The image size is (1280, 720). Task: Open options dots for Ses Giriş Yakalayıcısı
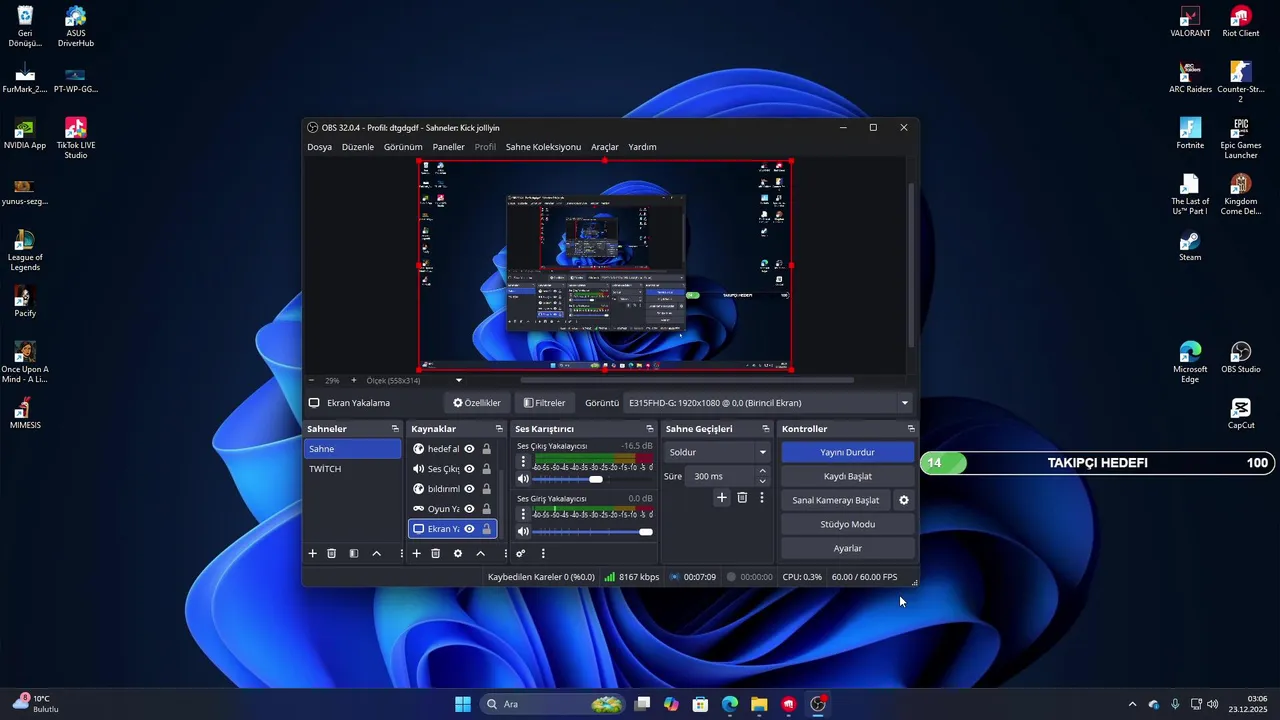click(522, 514)
